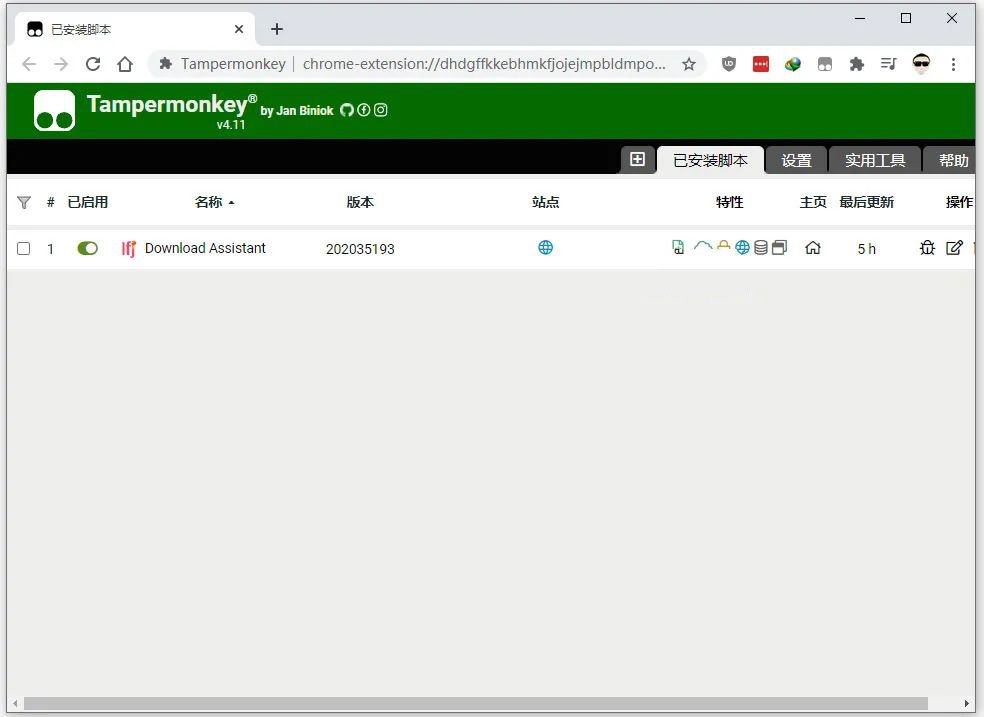Sort by 版本 column header

point(360,202)
